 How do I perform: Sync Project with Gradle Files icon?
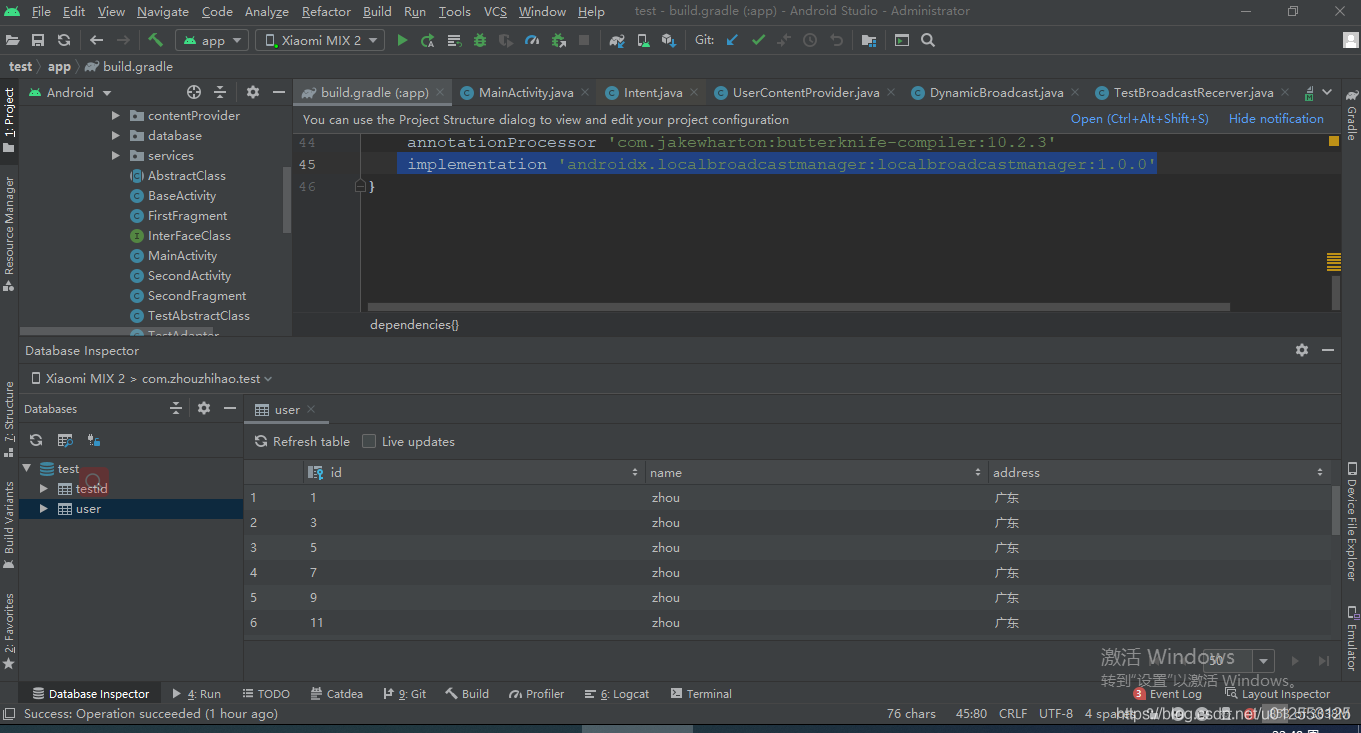click(x=617, y=40)
